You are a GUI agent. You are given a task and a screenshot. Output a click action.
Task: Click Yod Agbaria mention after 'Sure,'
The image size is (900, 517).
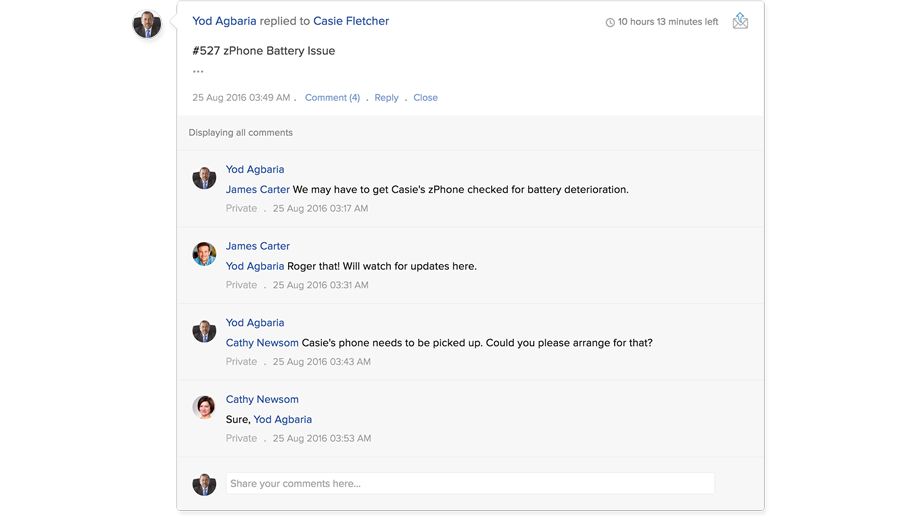pyautogui.click(x=282, y=420)
